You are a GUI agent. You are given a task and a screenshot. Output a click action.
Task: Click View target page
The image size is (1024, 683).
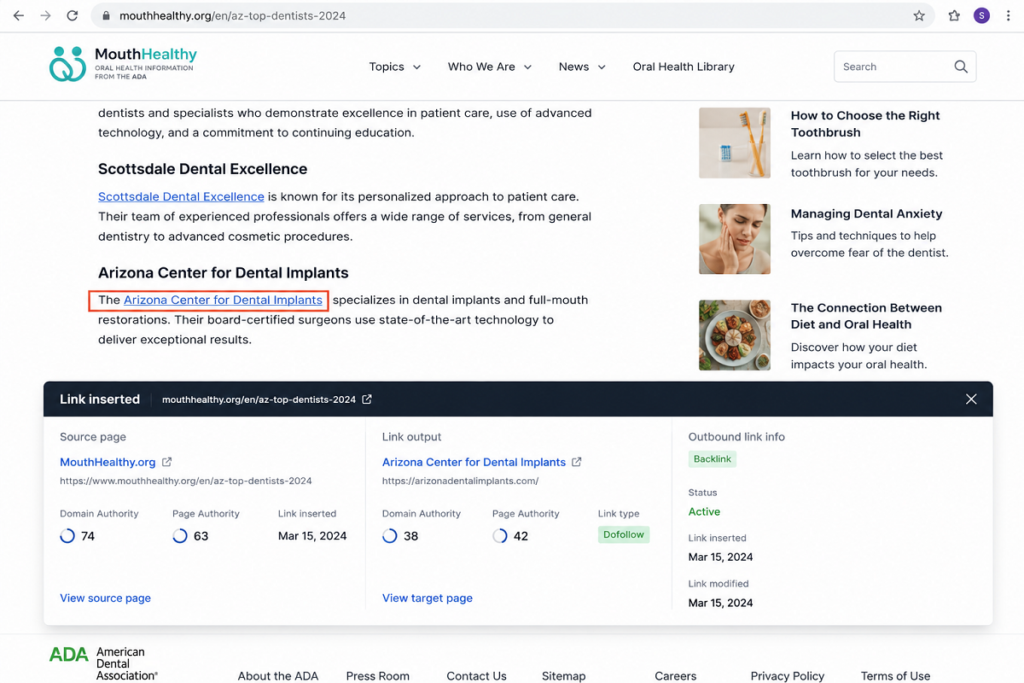coord(427,597)
